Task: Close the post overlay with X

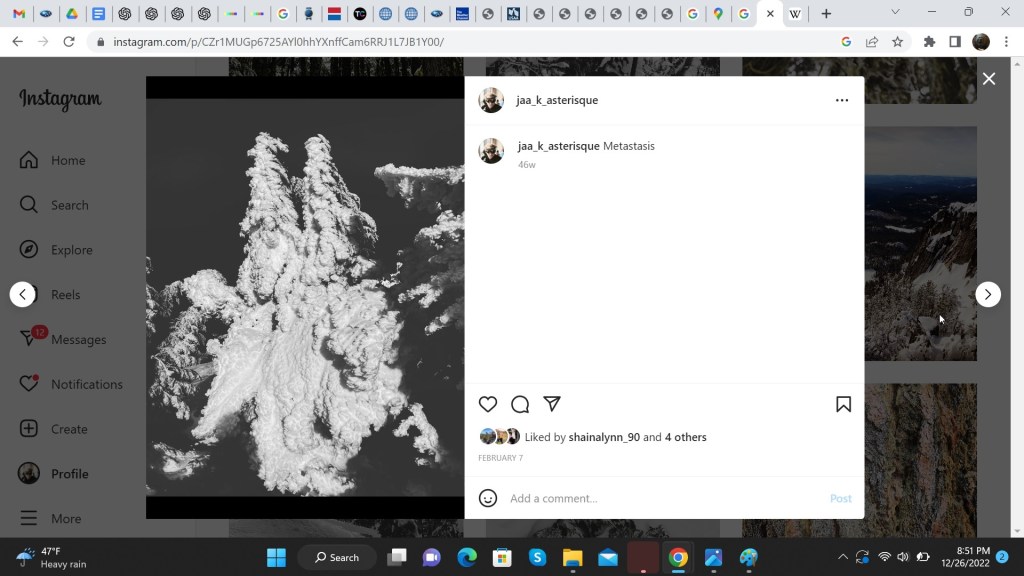Action: click(988, 79)
